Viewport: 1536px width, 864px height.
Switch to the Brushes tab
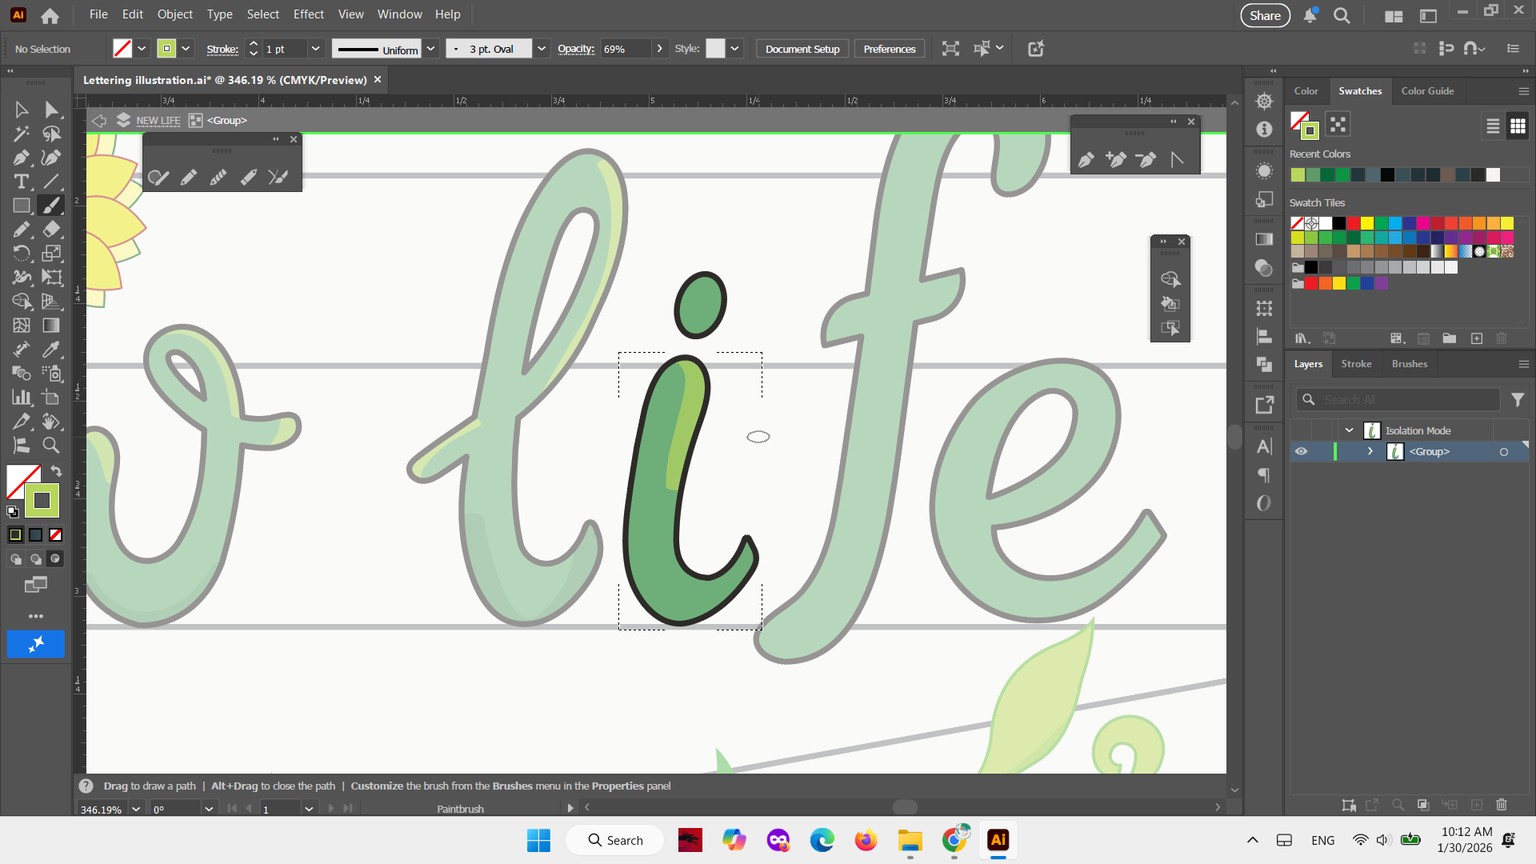coord(1409,364)
